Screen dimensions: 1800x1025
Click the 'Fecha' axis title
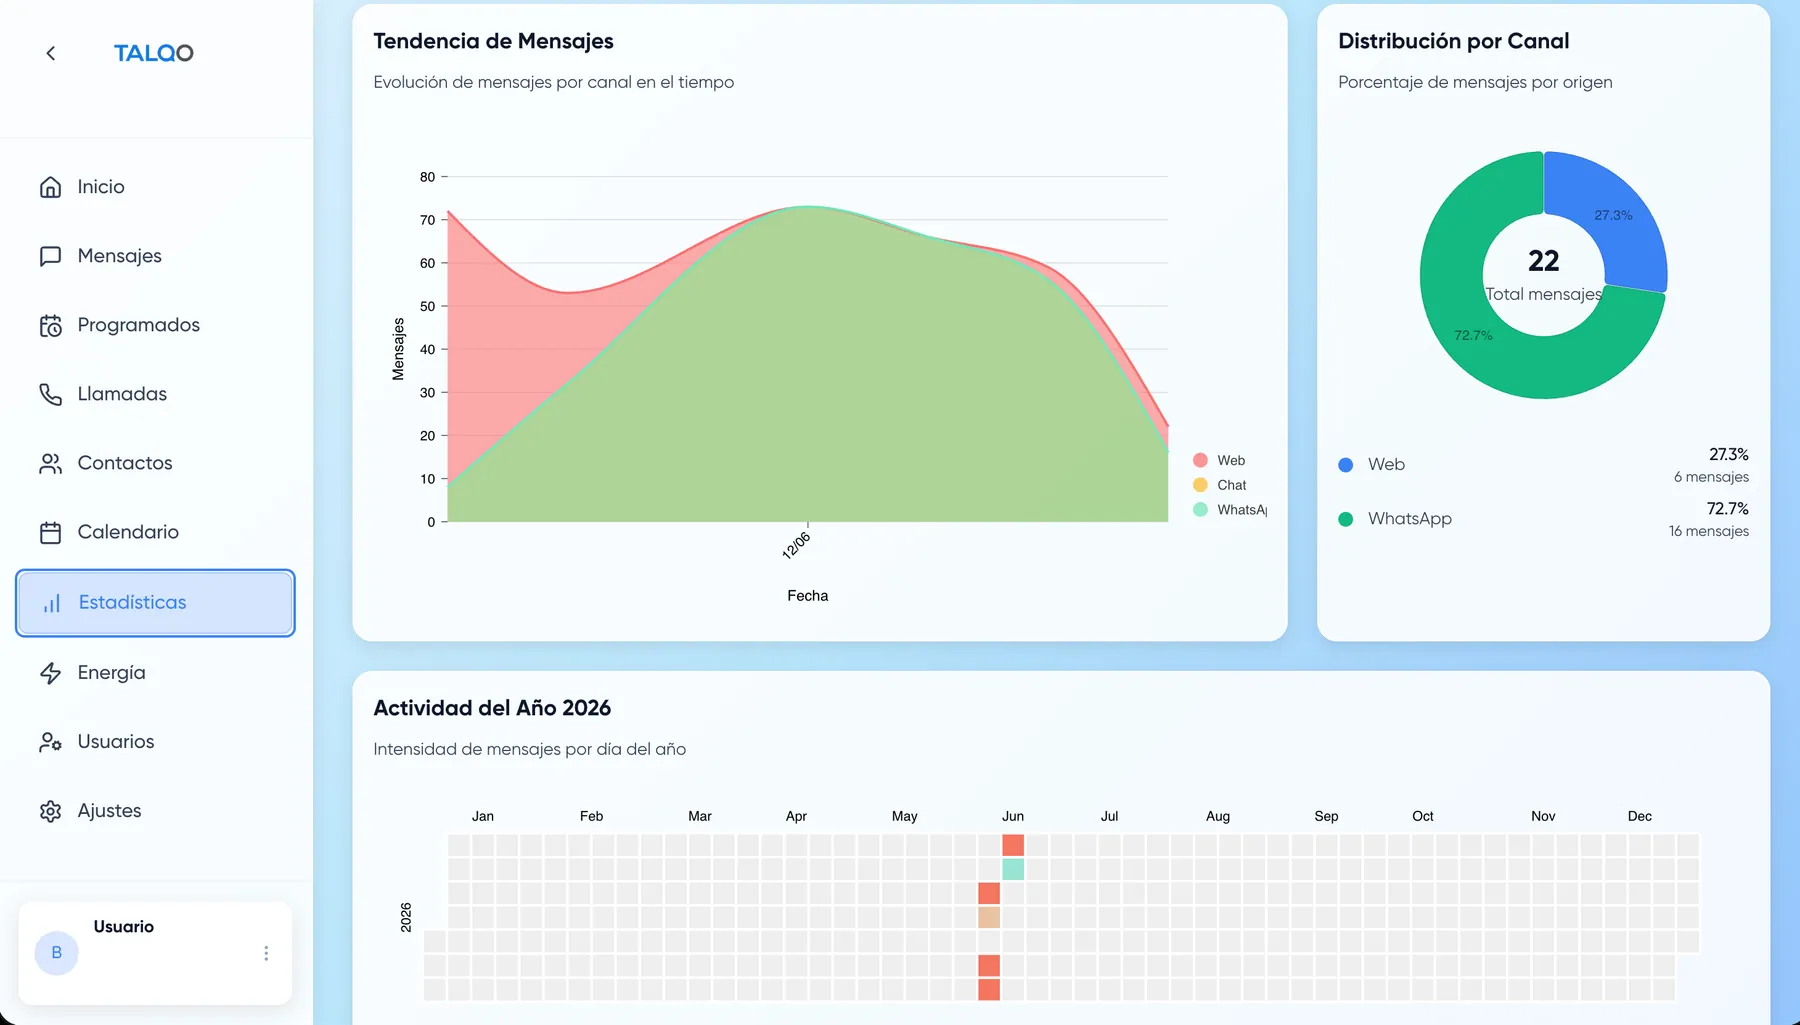[x=808, y=596]
